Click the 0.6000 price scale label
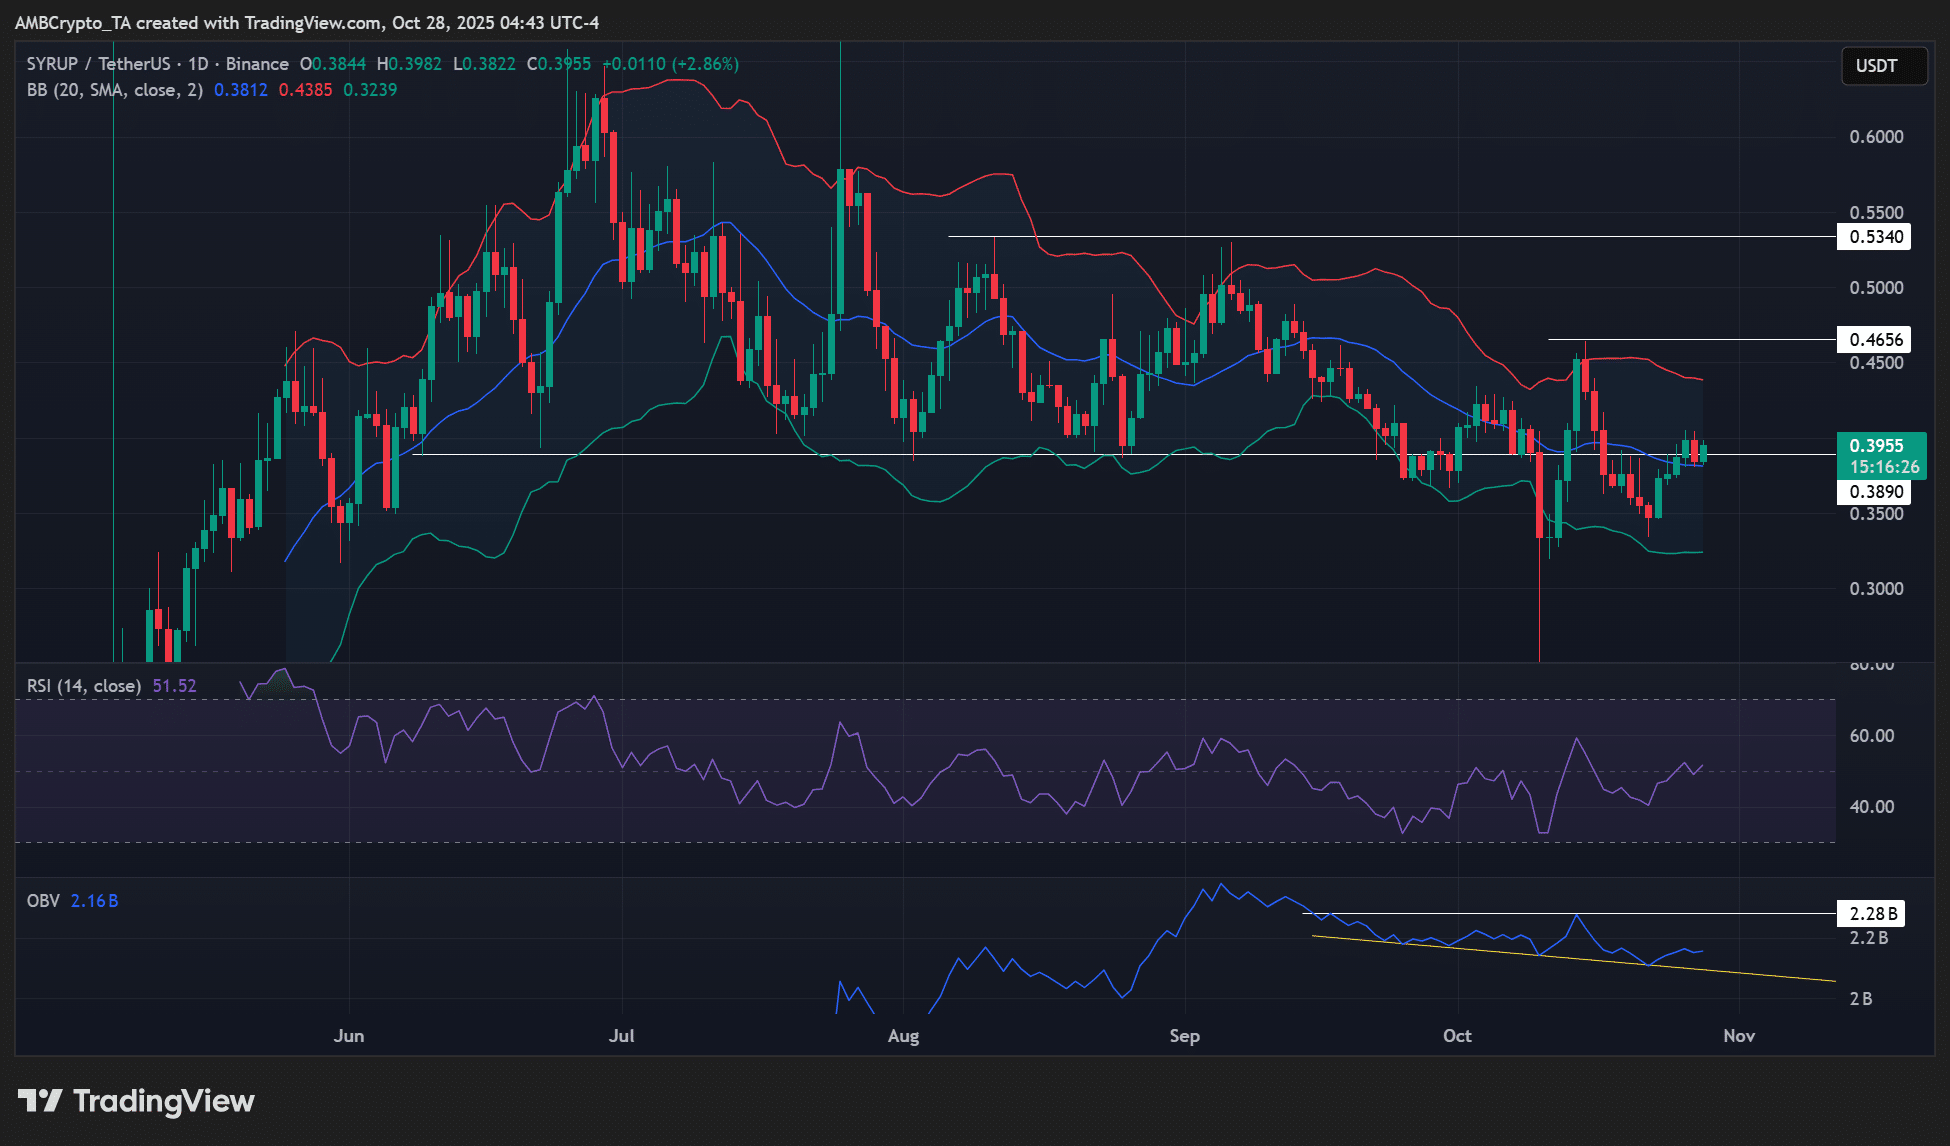The height and width of the screenshot is (1146, 1950). pyautogui.click(x=1876, y=137)
